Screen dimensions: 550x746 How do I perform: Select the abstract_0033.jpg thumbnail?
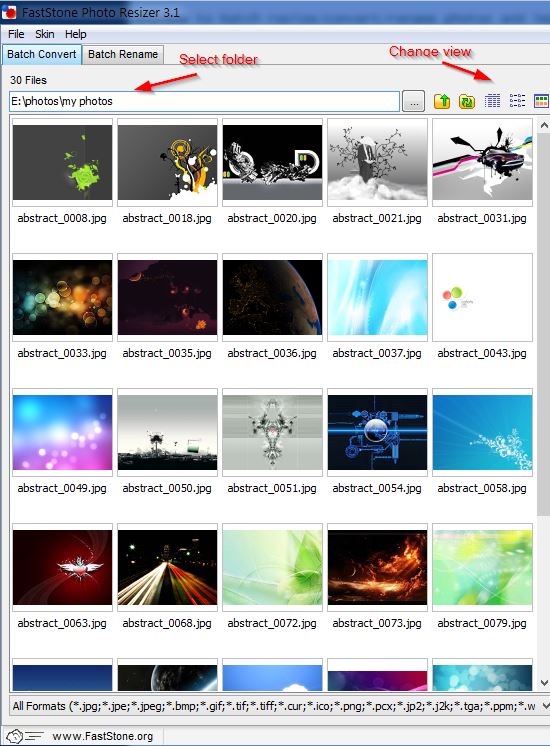pyautogui.click(x=62, y=297)
